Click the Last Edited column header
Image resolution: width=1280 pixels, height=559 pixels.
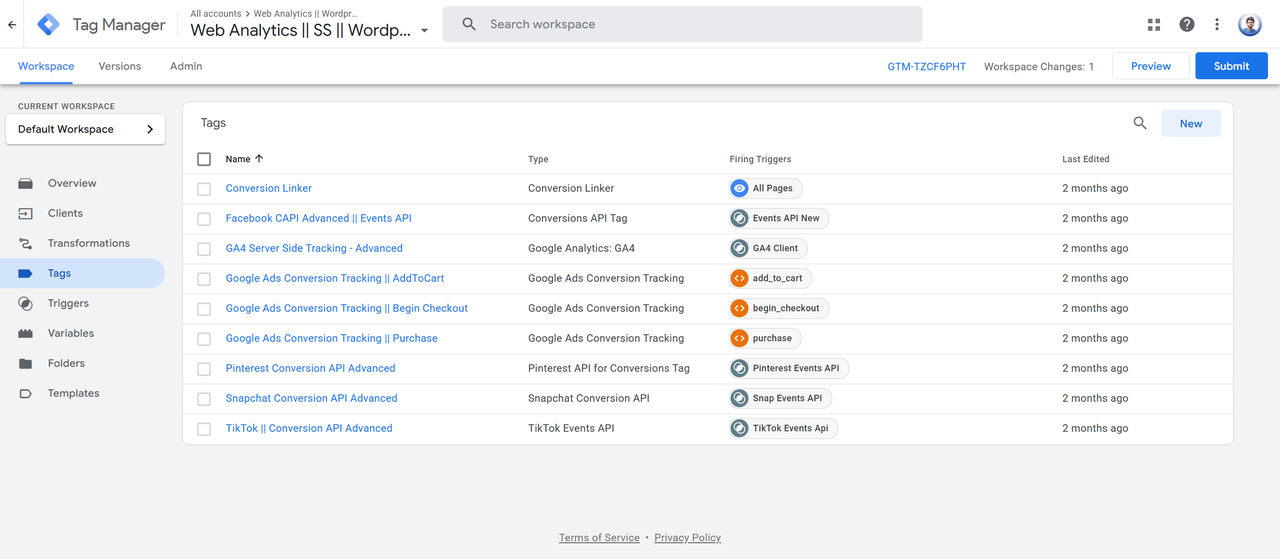click(x=1086, y=159)
